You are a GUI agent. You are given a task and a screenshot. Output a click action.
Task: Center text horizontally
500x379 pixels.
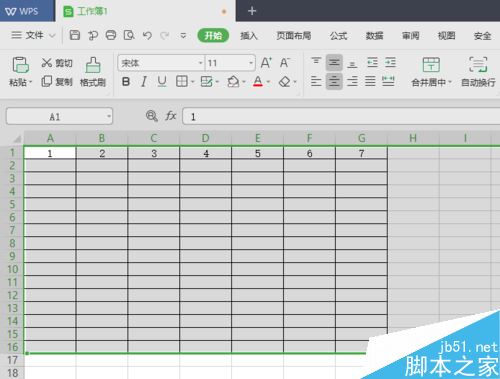pyautogui.click(x=334, y=81)
